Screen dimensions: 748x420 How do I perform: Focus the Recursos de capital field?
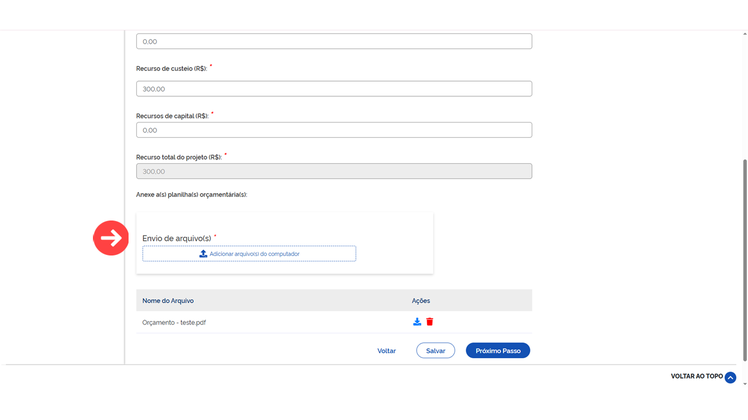point(334,130)
